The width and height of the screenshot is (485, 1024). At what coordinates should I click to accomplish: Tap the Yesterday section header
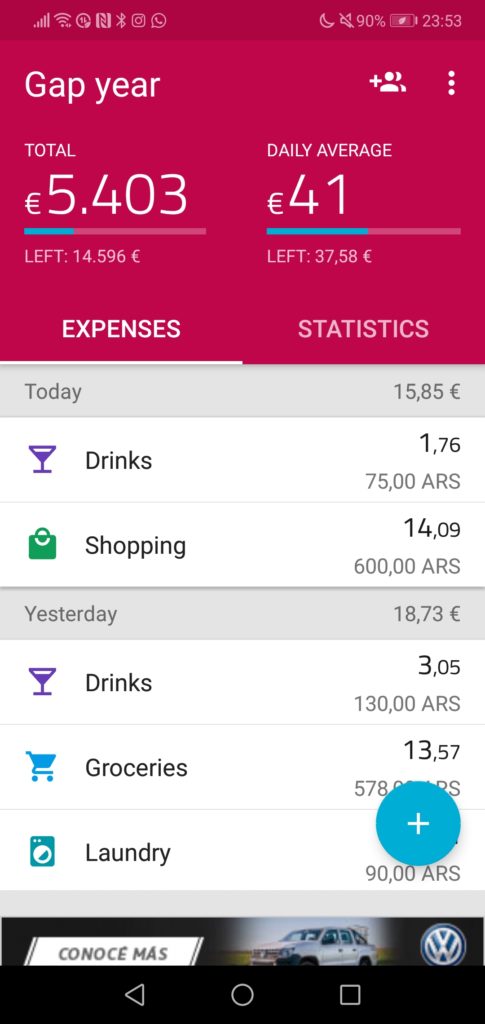point(242,613)
